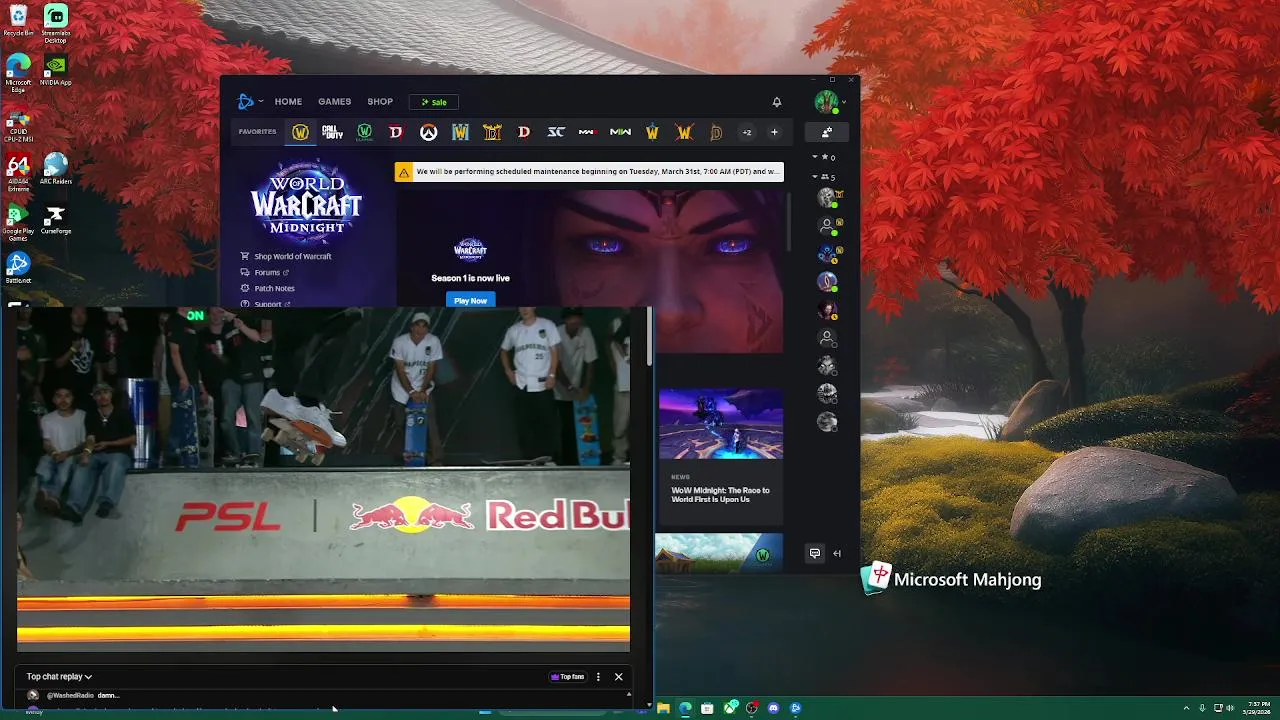Open the Battle.net logo menu
1280x720 pixels.
click(248, 101)
